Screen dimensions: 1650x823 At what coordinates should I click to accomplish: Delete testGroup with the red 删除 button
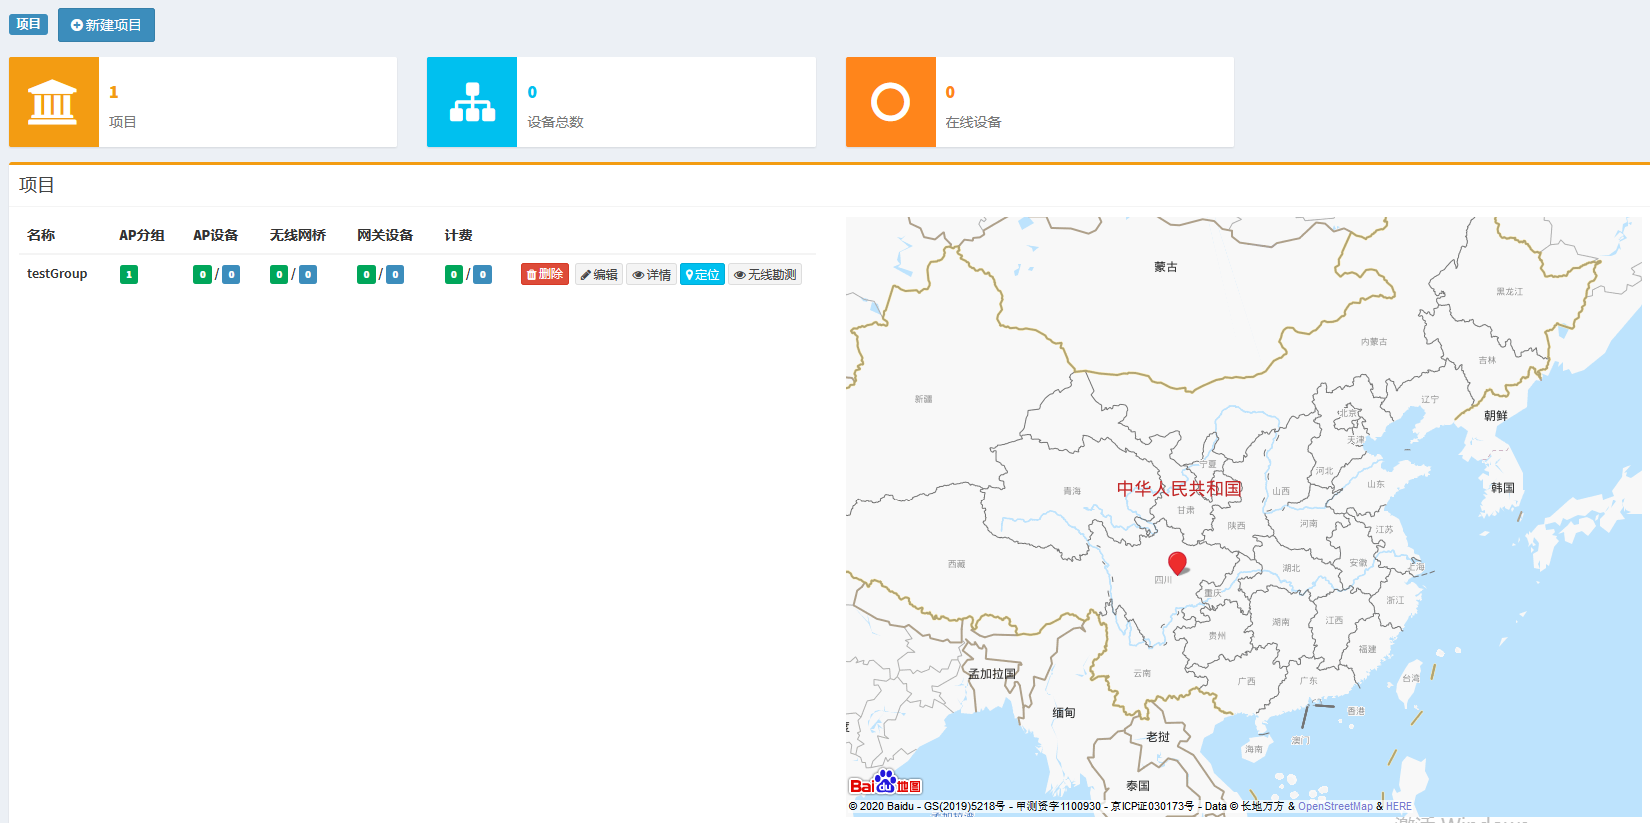point(545,274)
